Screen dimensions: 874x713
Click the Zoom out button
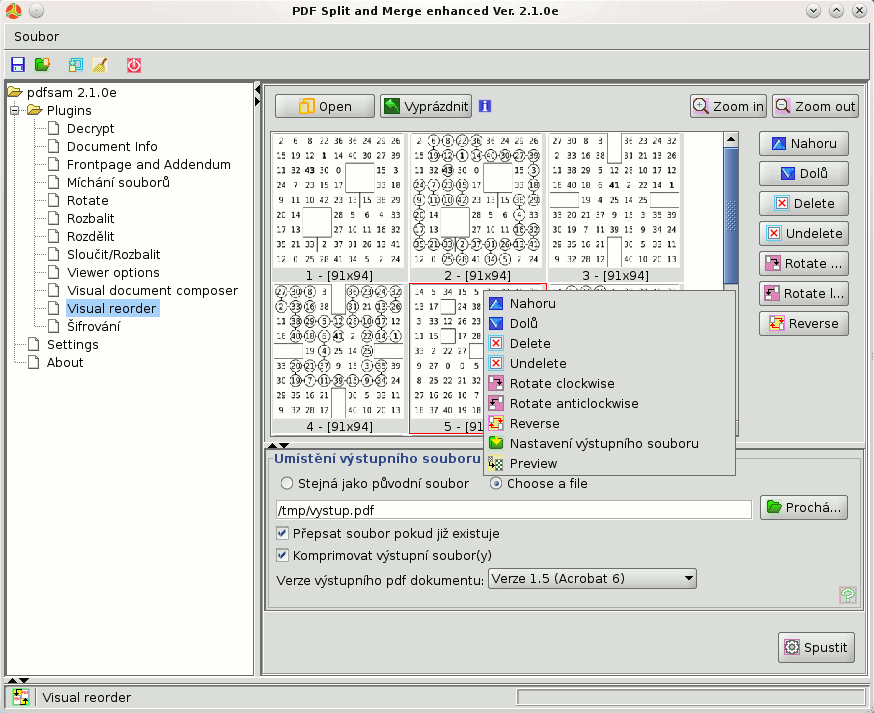click(x=815, y=106)
